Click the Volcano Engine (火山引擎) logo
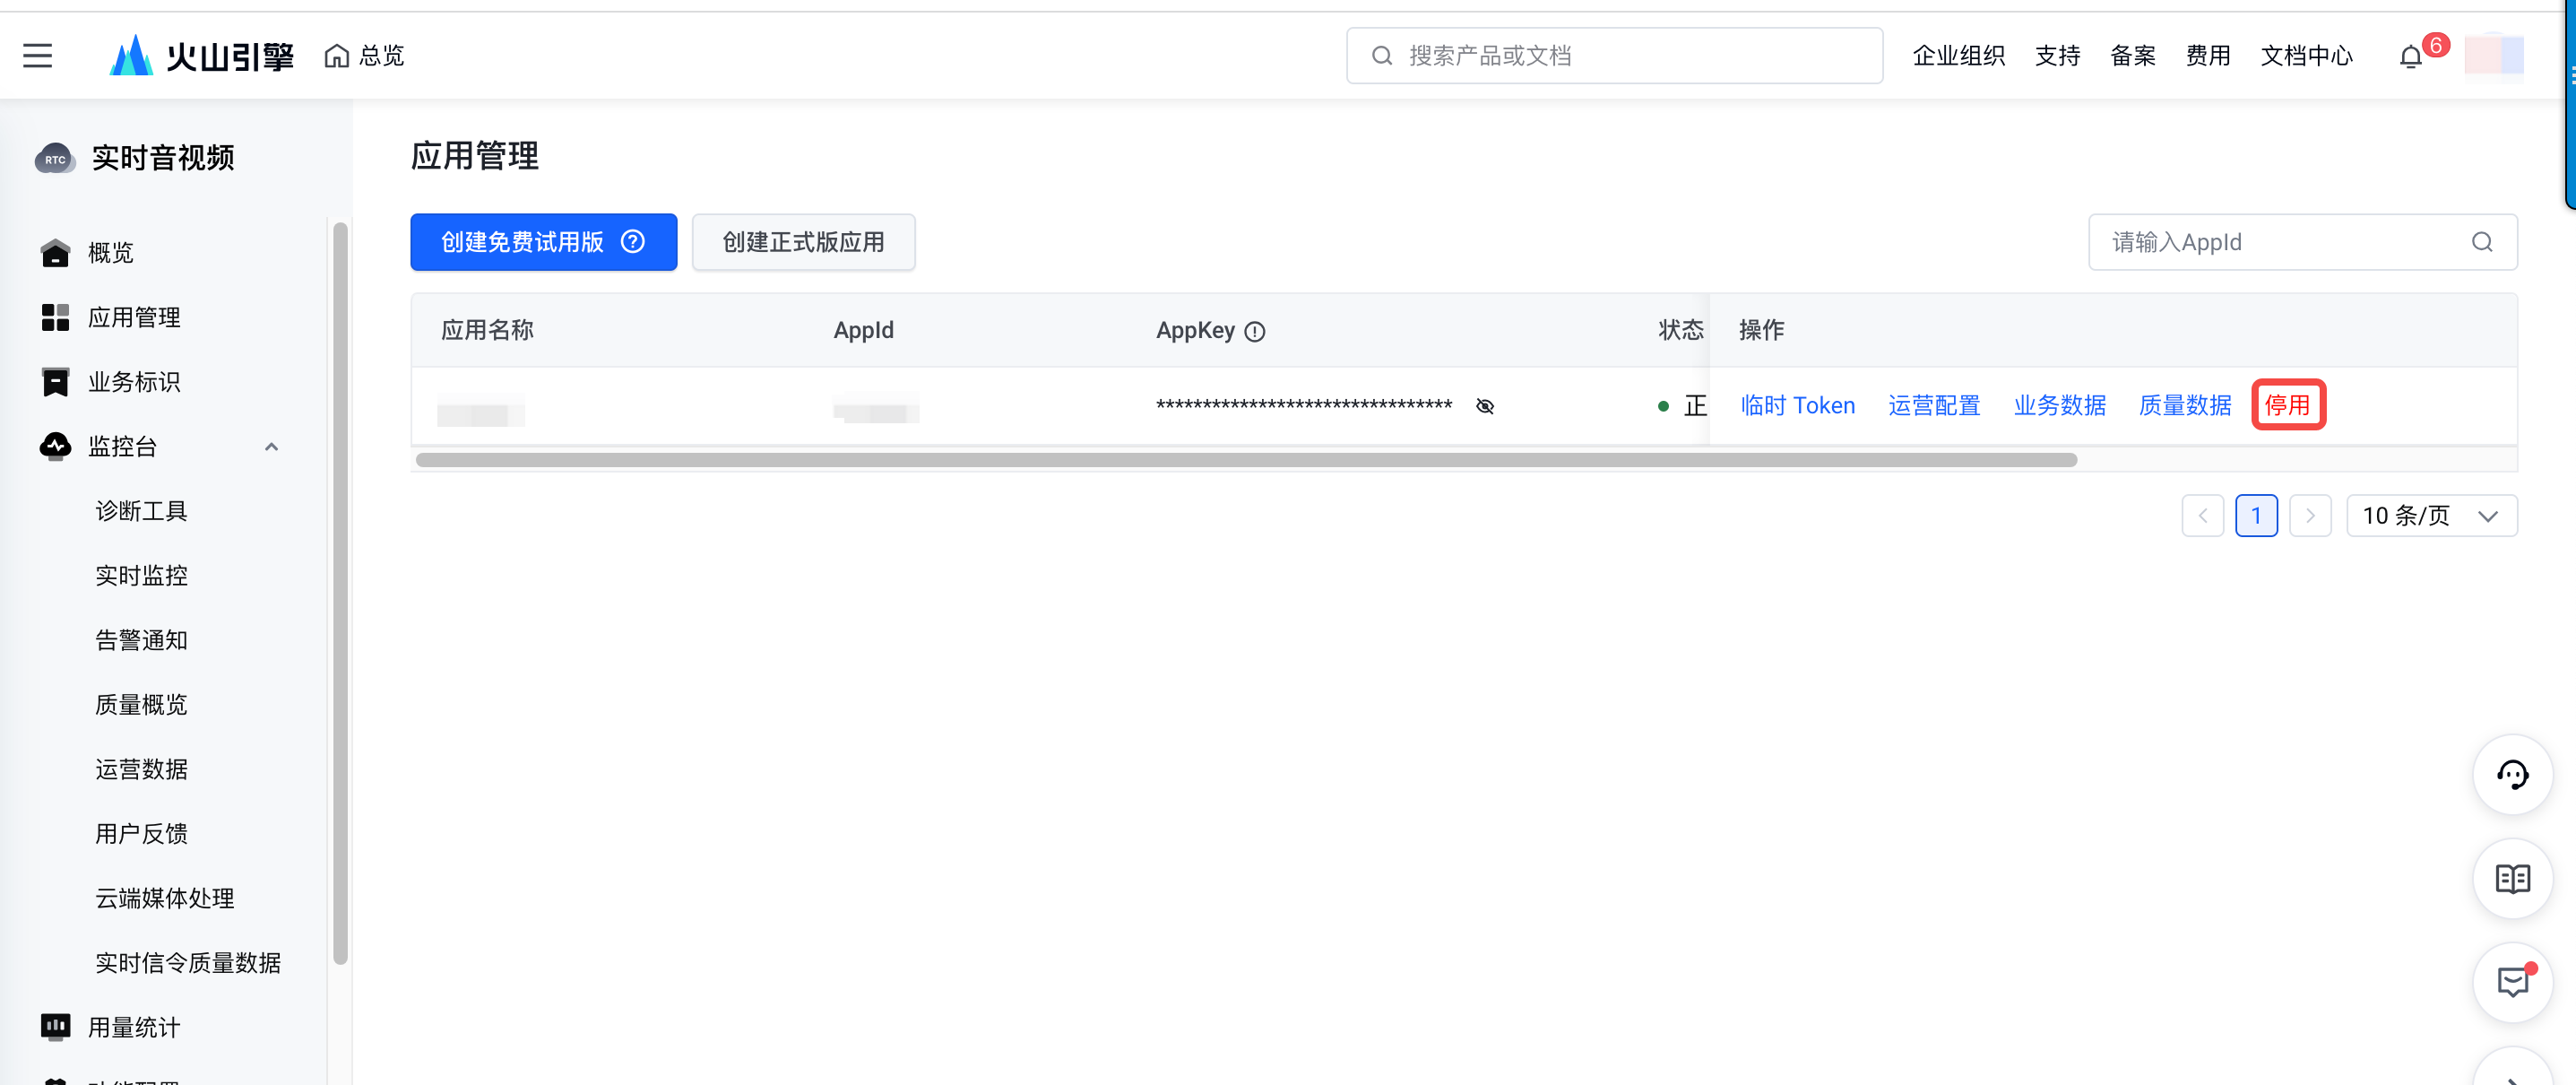 tap(201, 56)
